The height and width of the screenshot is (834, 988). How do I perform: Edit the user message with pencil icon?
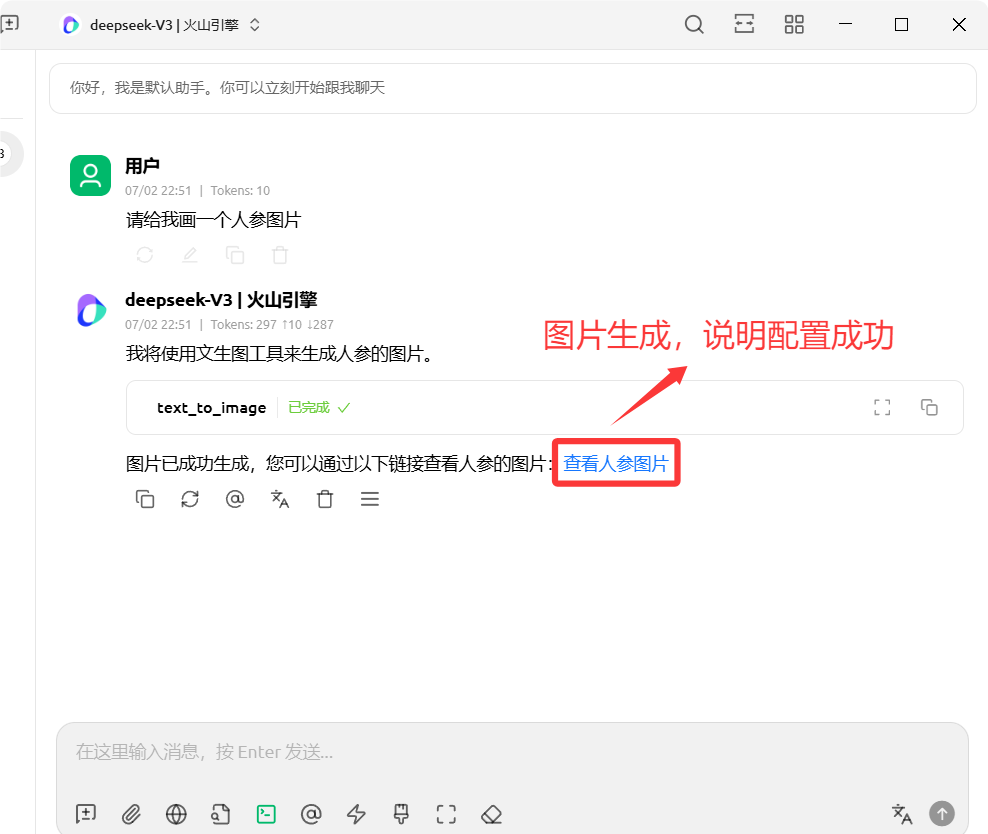pyautogui.click(x=190, y=255)
